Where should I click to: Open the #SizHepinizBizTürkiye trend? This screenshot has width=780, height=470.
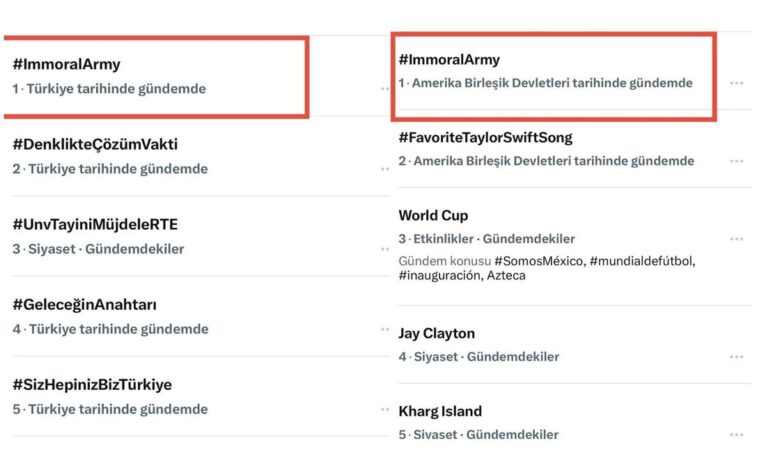tap(92, 384)
